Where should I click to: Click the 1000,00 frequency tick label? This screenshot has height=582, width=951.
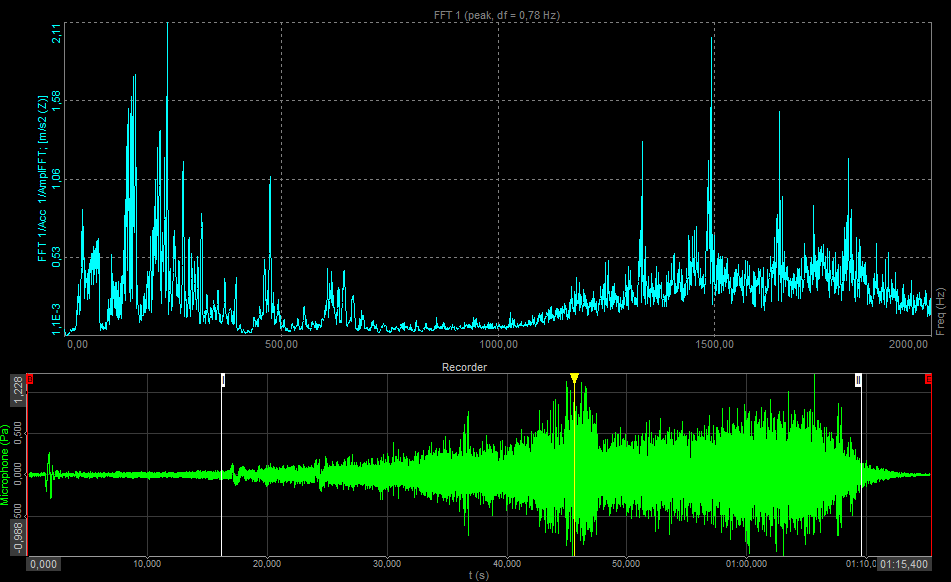(x=499, y=344)
